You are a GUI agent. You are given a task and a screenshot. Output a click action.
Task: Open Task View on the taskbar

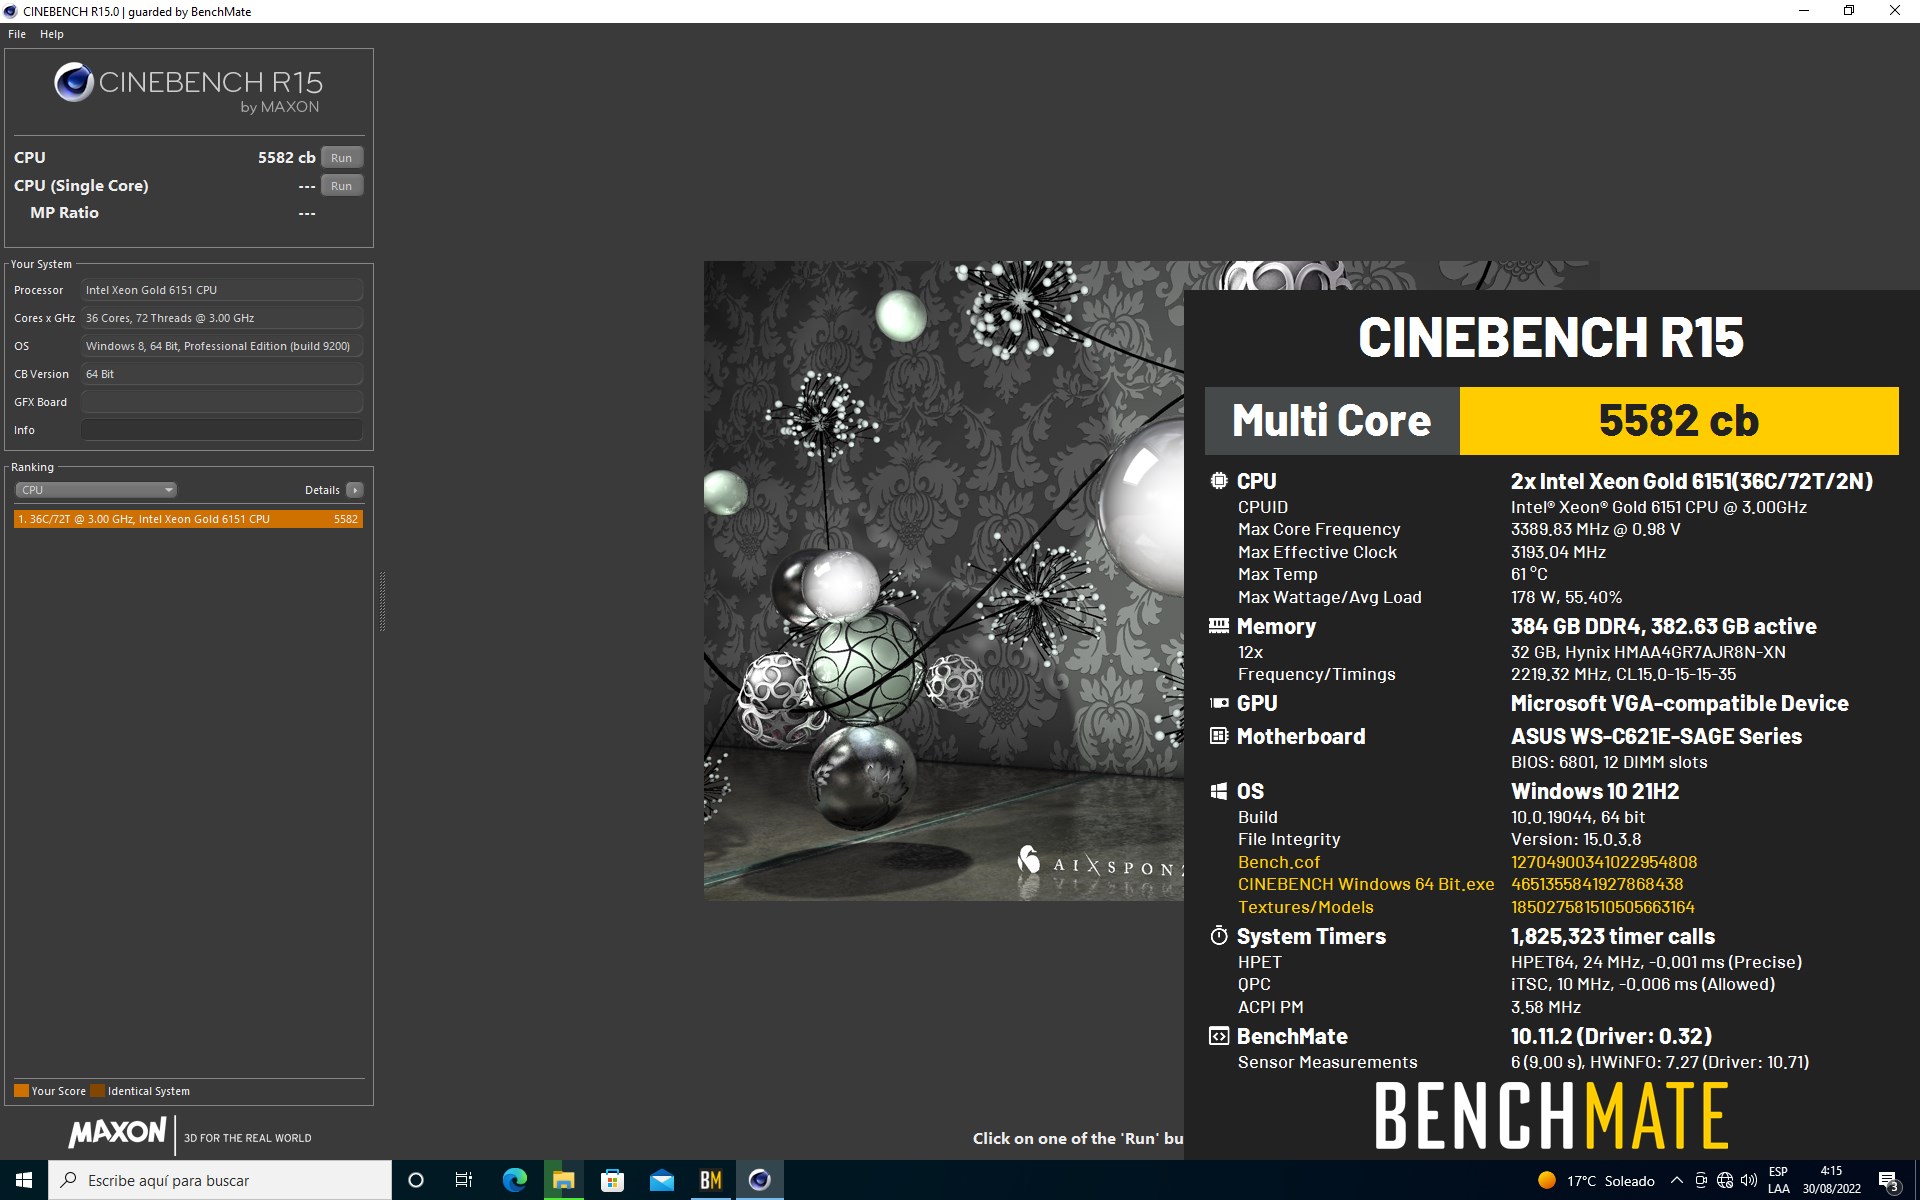(x=464, y=1180)
